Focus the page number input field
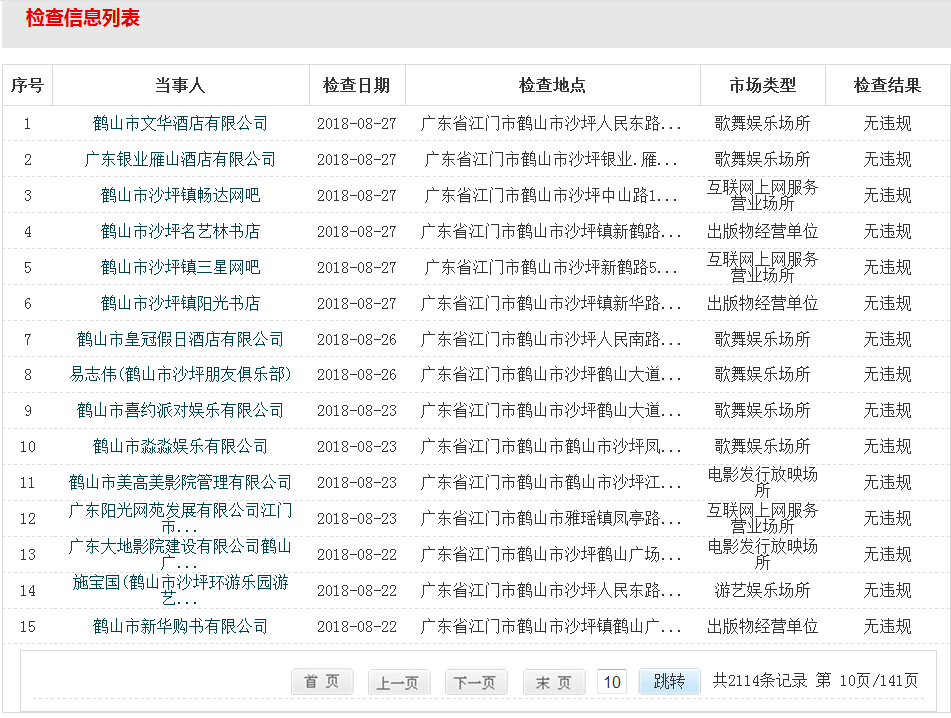Image resolution: width=951 pixels, height=718 pixels. pos(612,682)
